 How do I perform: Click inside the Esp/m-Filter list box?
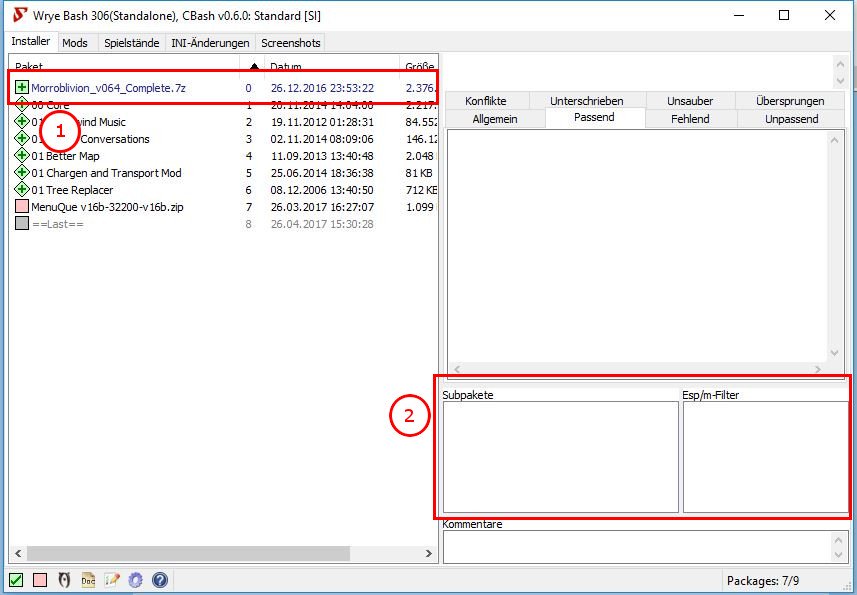click(765, 457)
